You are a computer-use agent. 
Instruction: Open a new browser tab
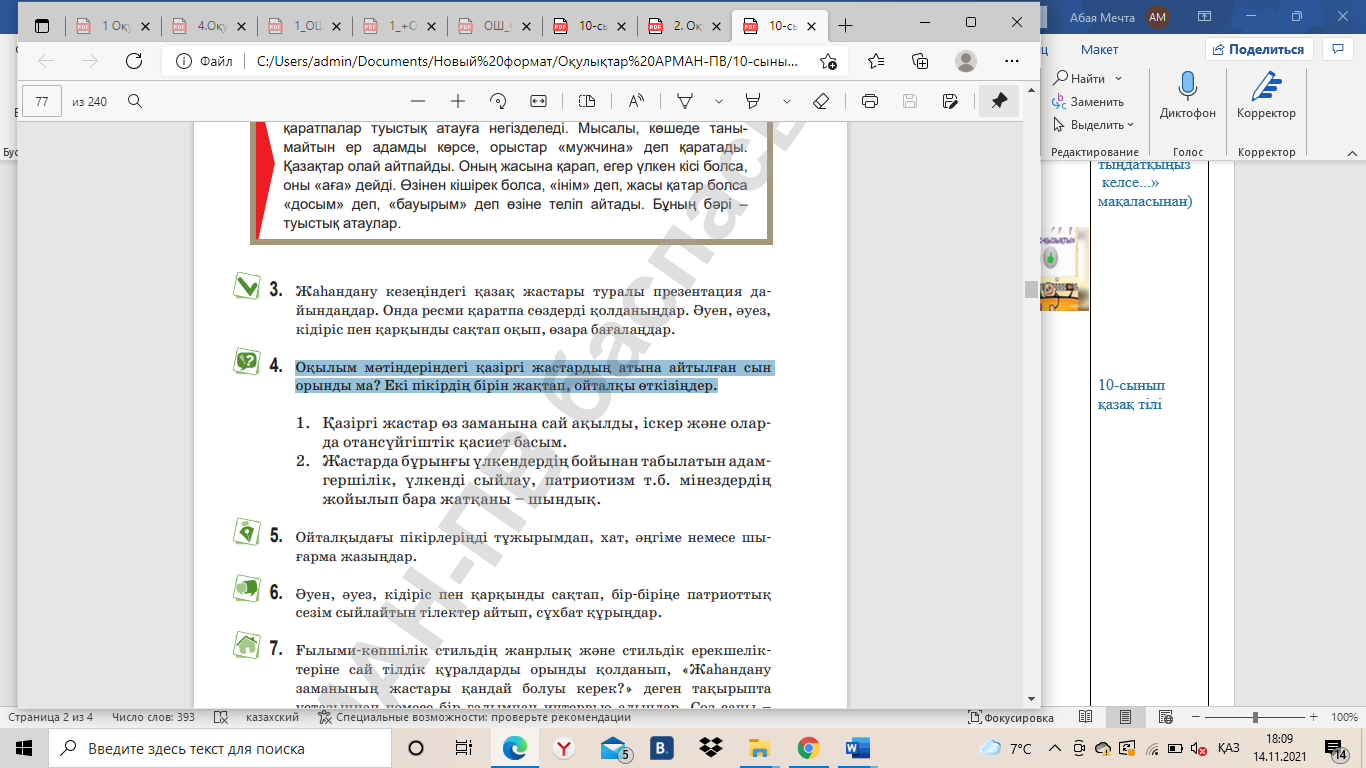(x=846, y=25)
